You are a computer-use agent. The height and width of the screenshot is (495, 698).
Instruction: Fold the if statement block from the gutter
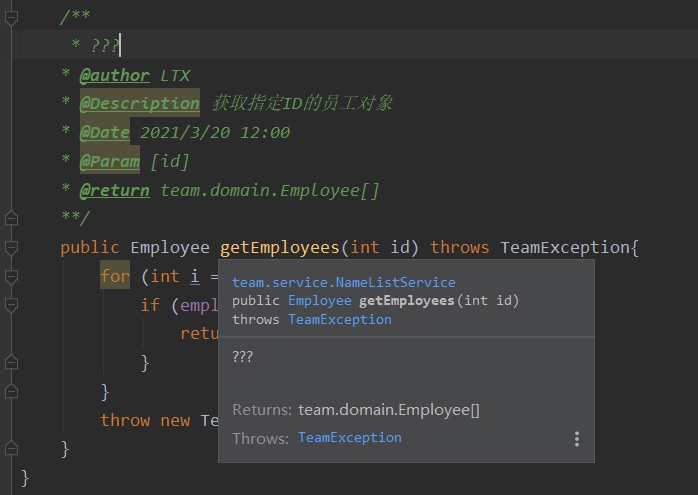11,305
